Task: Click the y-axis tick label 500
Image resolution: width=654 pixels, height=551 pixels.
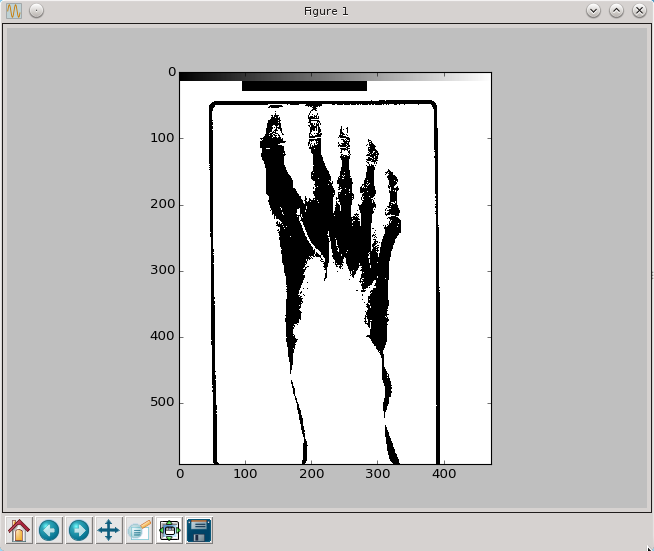Action: click(x=163, y=403)
